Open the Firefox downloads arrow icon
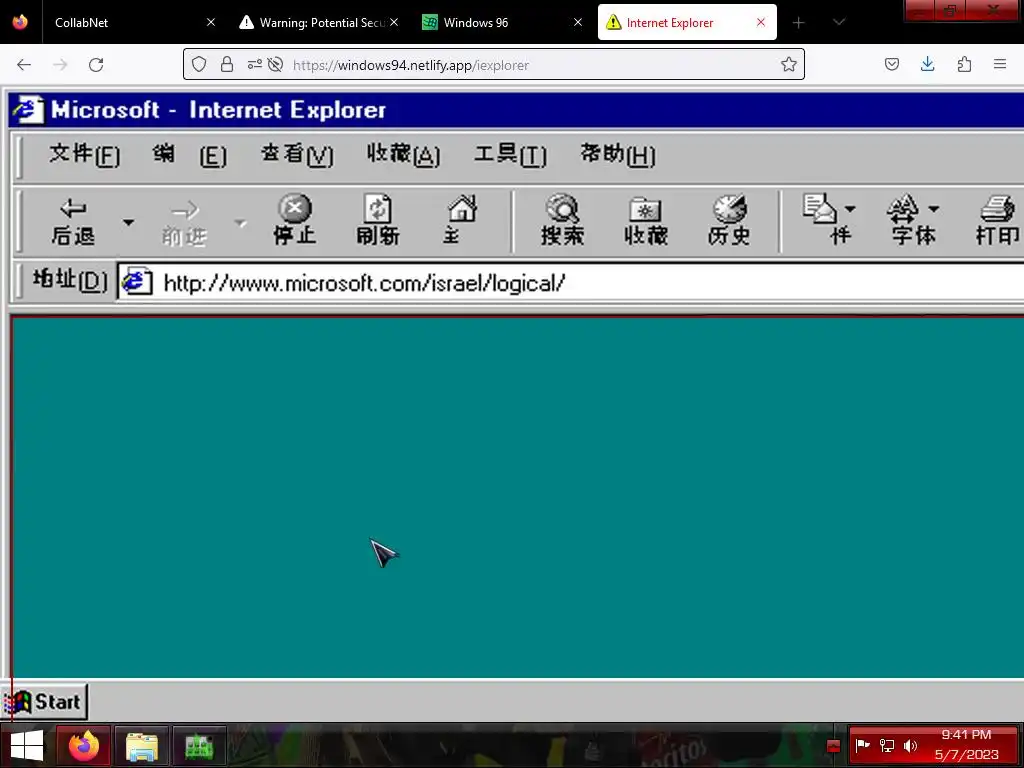The height and width of the screenshot is (768, 1024). click(x=928, y=64)
